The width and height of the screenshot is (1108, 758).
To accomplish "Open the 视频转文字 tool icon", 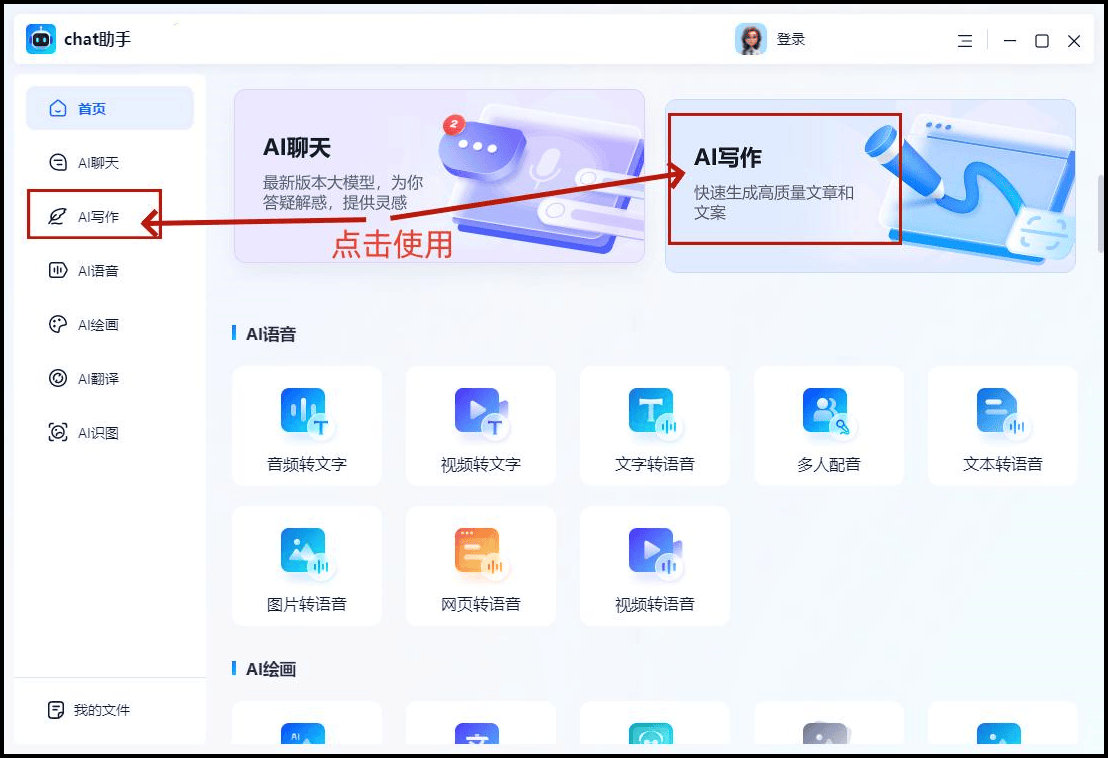I will pyautogui.click(x=480, y=412).
